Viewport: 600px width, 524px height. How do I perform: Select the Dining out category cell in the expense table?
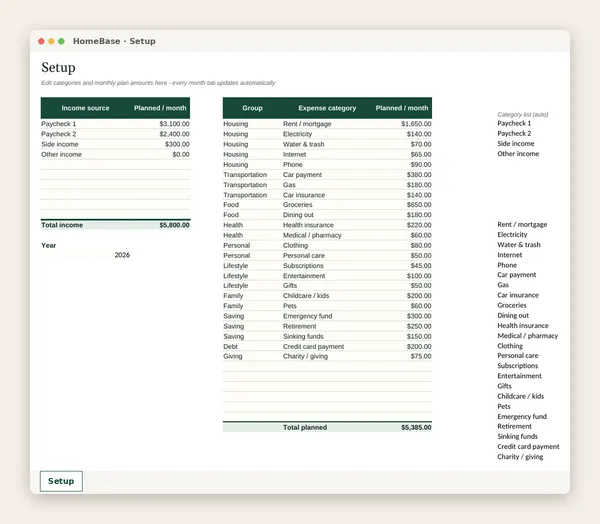pyautogui.click(x=298, y=215)
